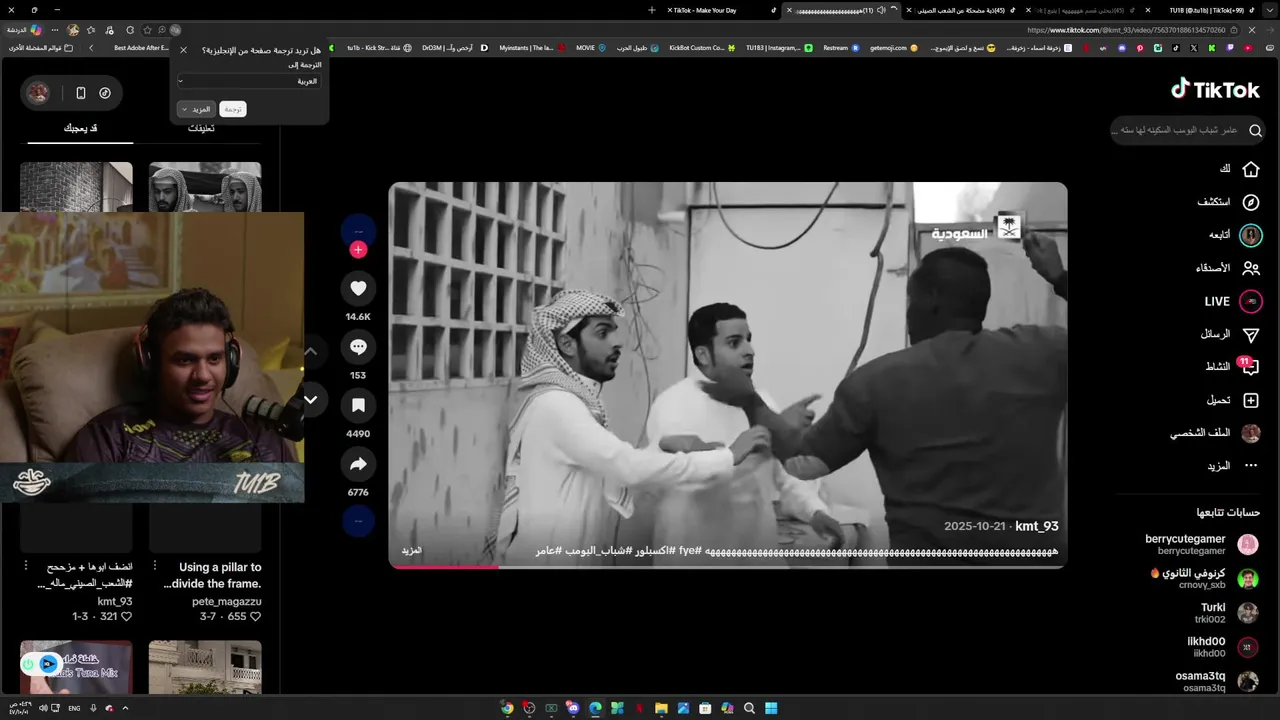The image size is (1280, 720).
Task: Click the phone app icon in top pill
Action: (x=81, y=93)
